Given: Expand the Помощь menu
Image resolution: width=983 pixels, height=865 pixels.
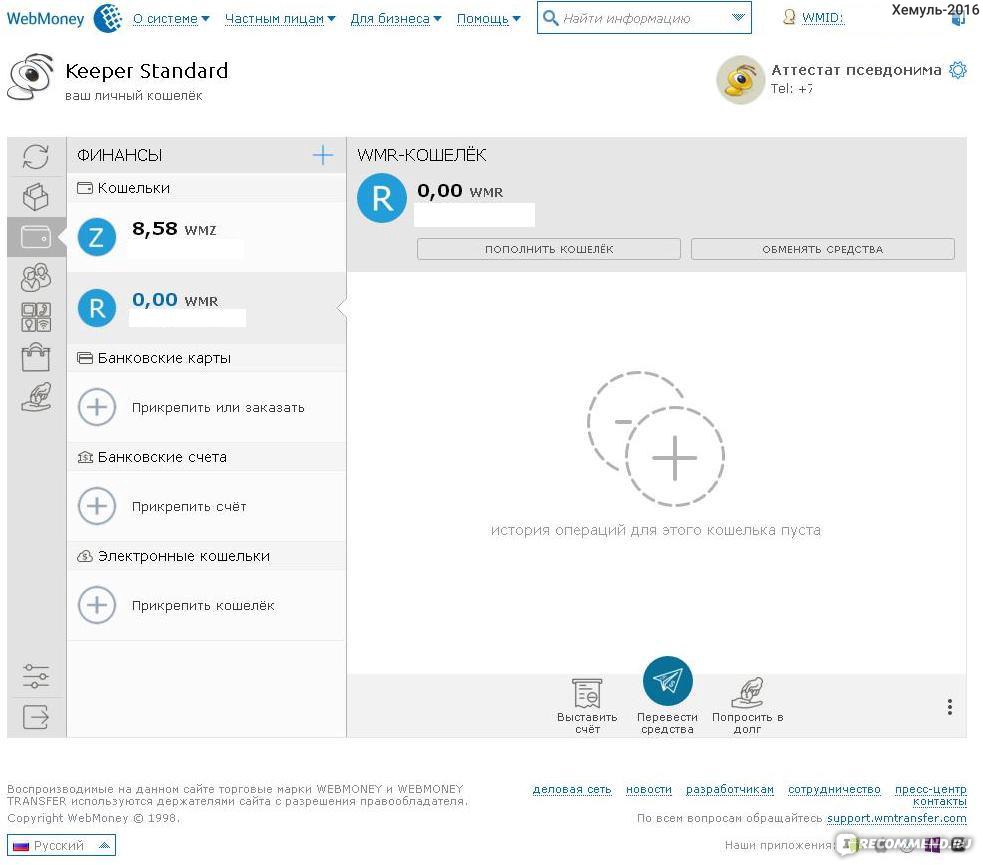Looking at the screenshot, I should click(488, 19).
